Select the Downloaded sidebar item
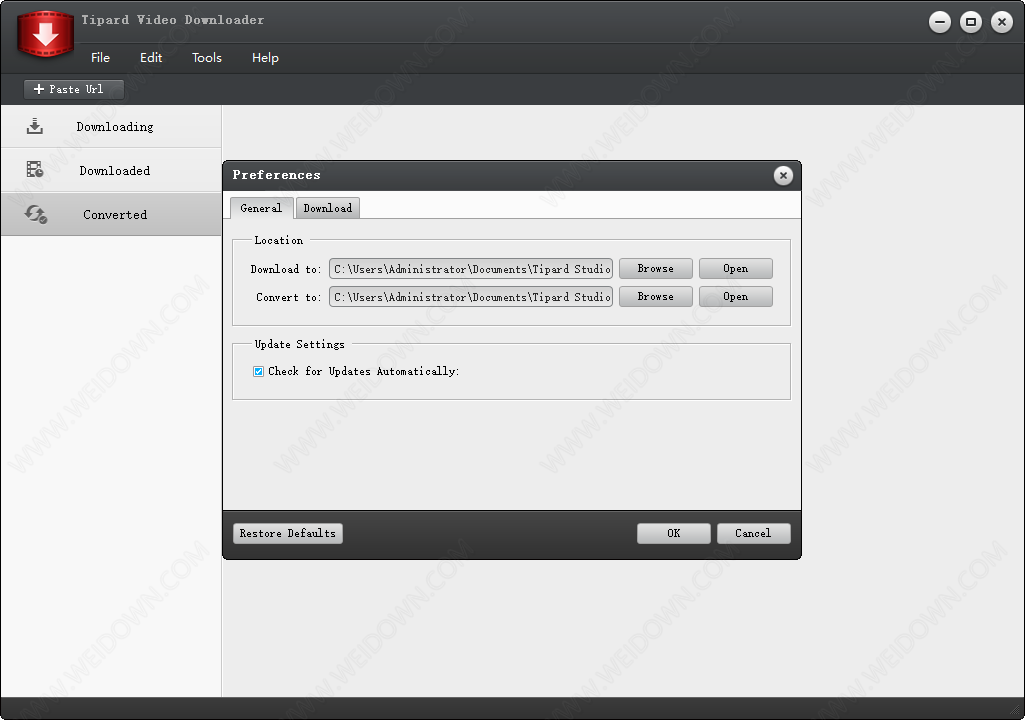 coord(111,170)
